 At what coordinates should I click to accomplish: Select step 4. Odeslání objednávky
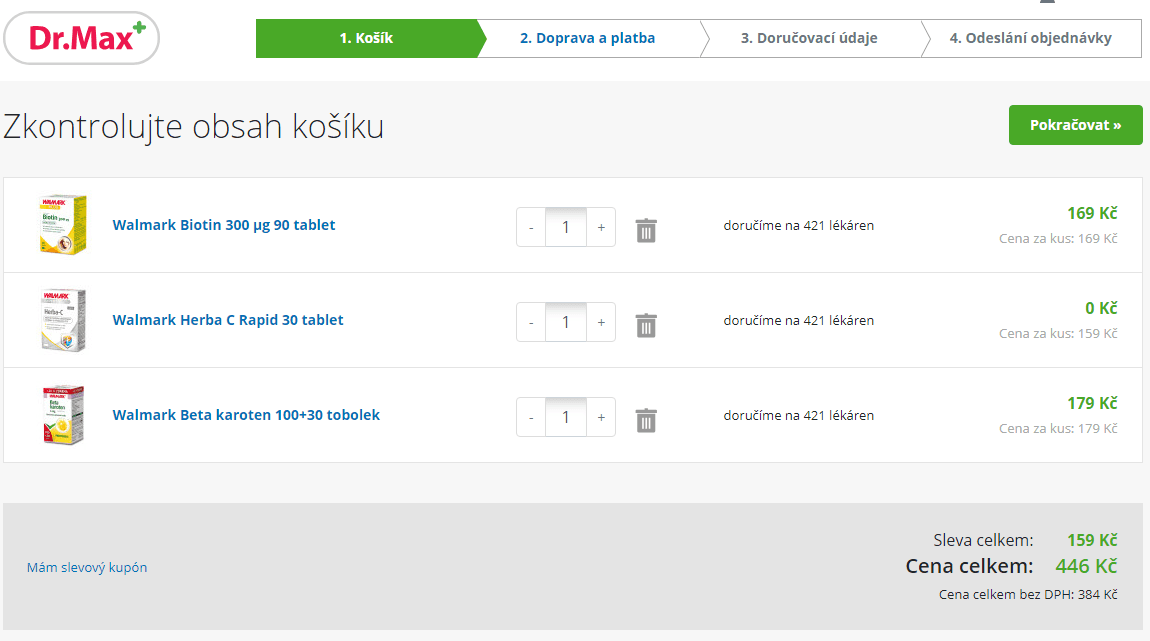1030,38
